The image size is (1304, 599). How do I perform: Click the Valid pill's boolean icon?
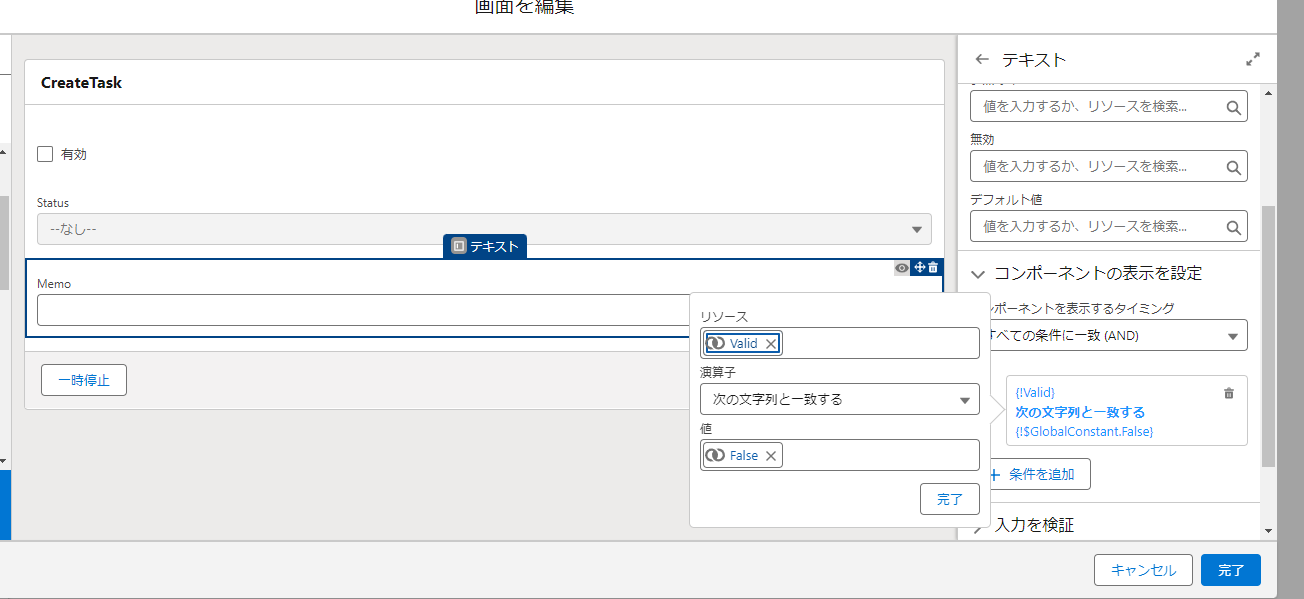[x=716, y=343]
